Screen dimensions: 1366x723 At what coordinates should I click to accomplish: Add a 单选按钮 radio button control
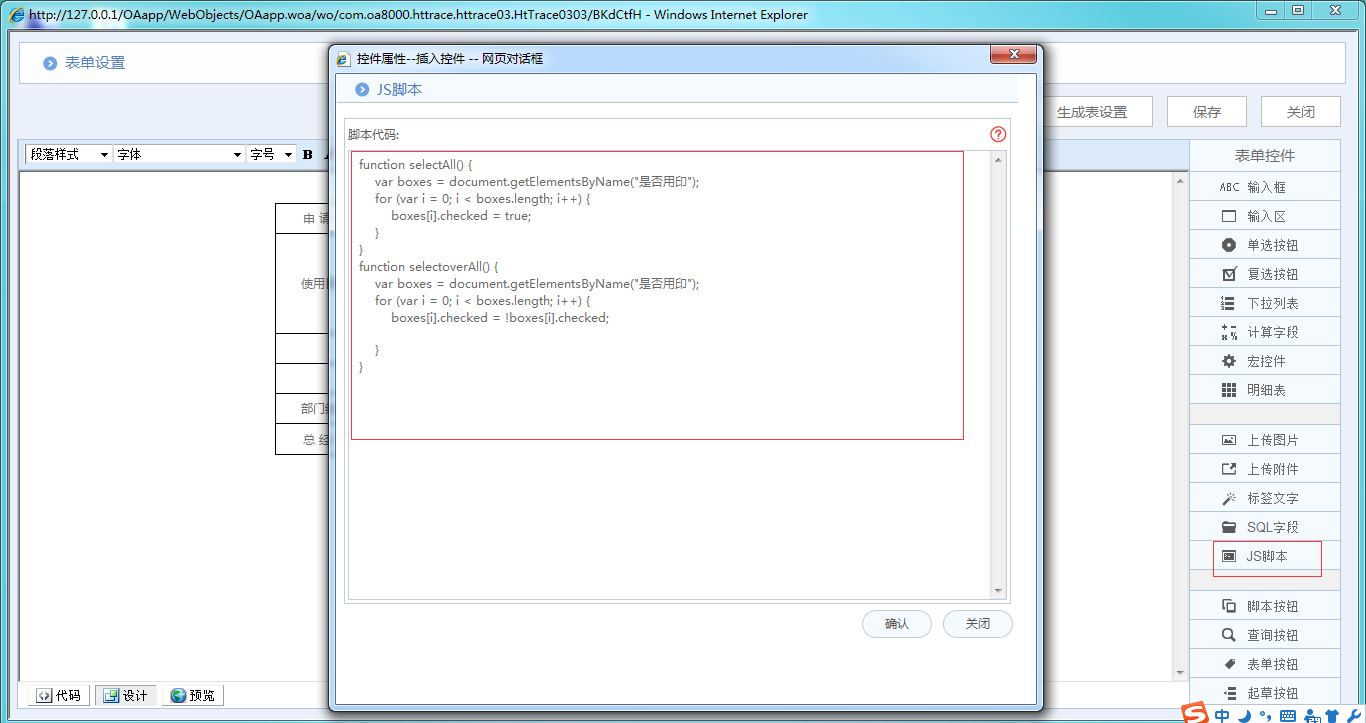(1264, 245)
